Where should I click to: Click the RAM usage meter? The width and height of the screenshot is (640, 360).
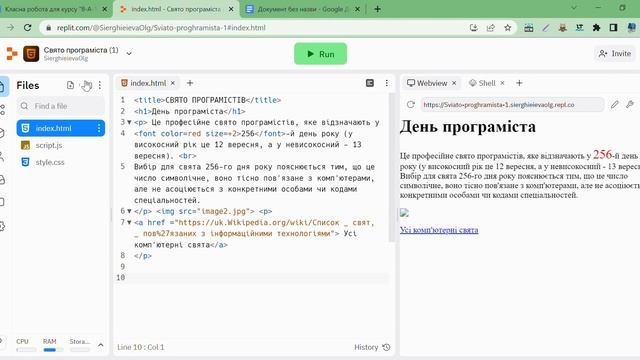[x=52, y=344]
